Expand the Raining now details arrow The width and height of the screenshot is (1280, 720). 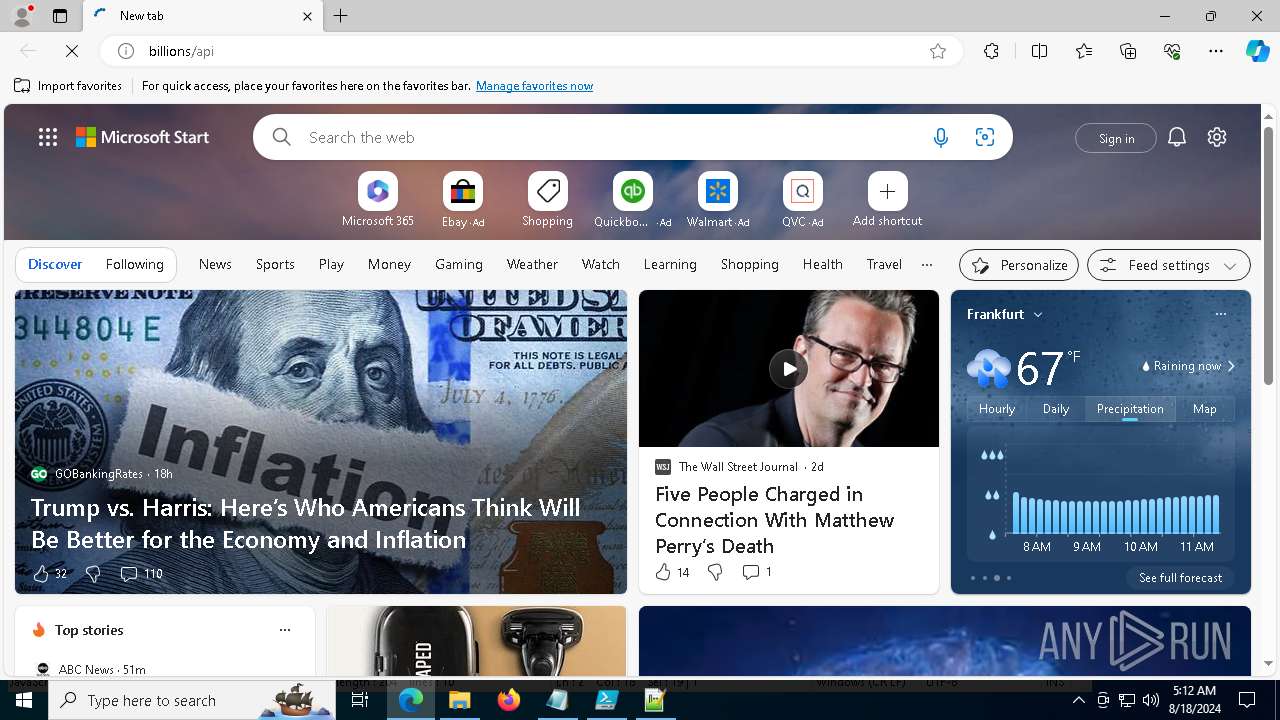tap(1231, 366)
